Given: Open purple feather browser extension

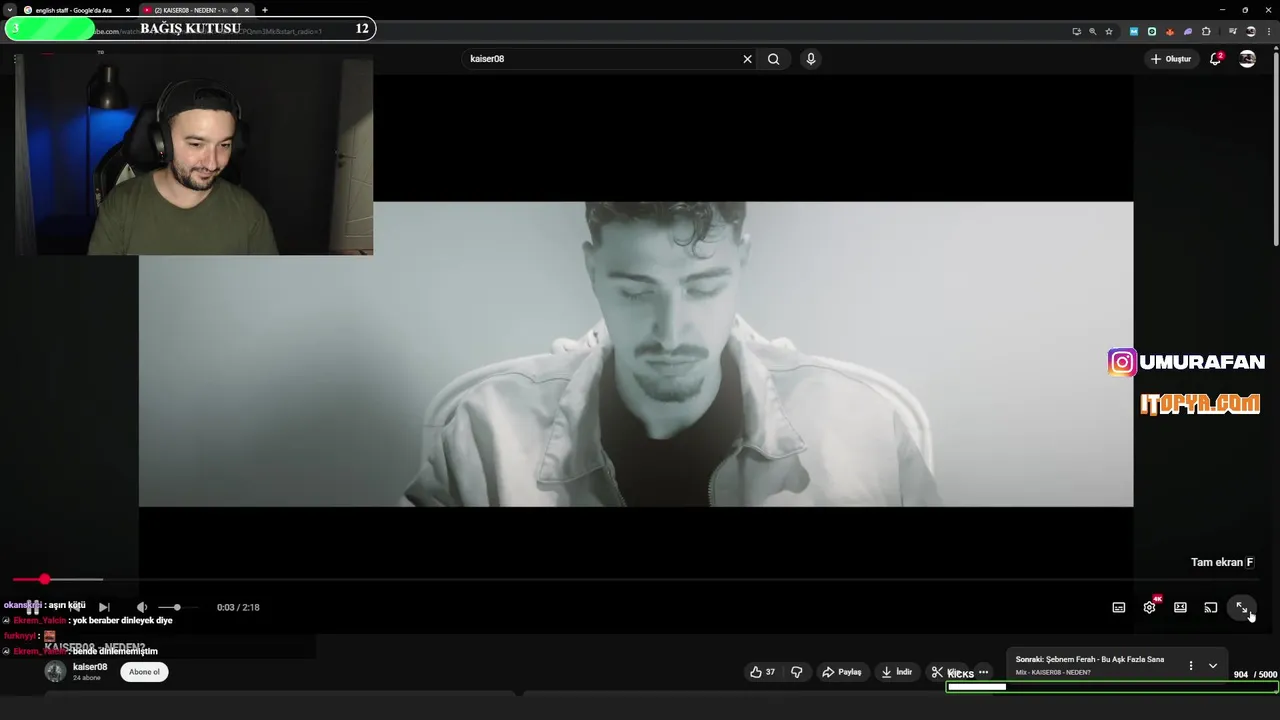Looking at the screenshot, I should [1188, 31].
